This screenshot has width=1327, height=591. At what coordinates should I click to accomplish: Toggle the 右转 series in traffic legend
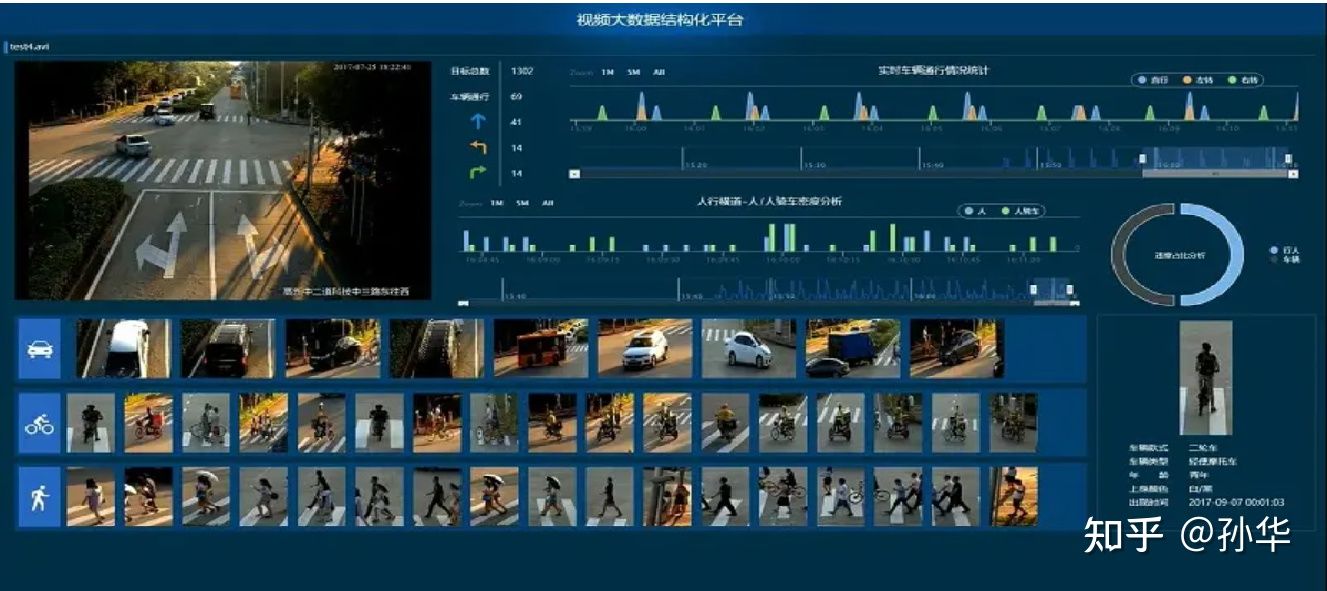1244,80
